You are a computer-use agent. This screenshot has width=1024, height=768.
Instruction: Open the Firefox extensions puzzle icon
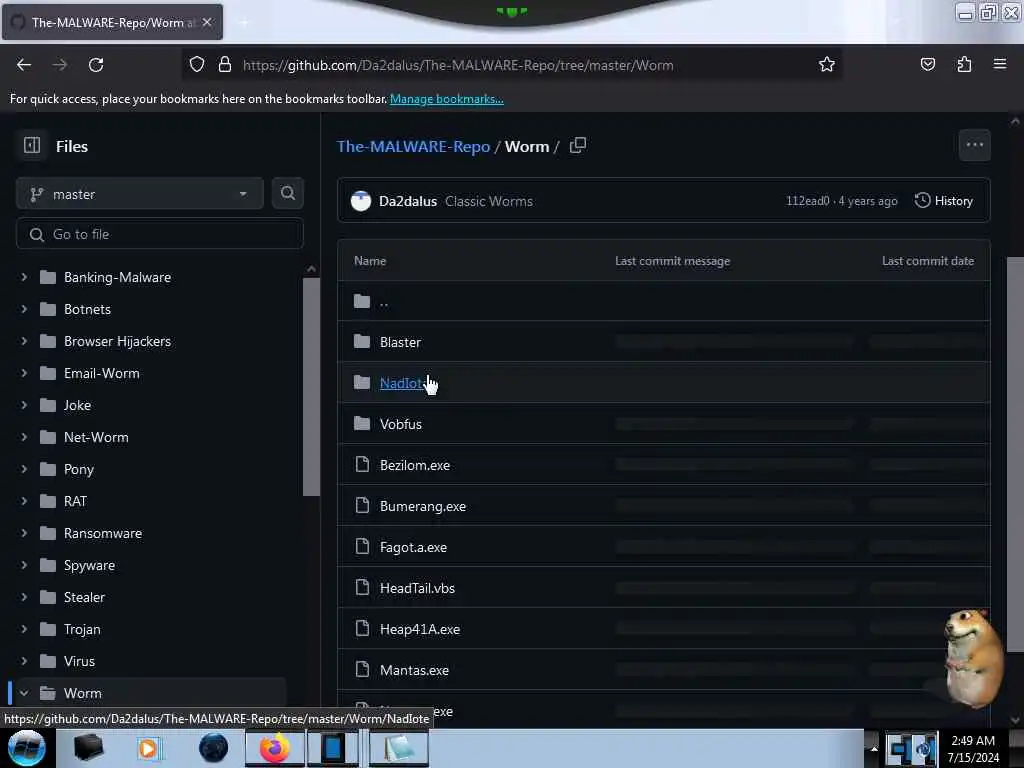tap(964, 64)
